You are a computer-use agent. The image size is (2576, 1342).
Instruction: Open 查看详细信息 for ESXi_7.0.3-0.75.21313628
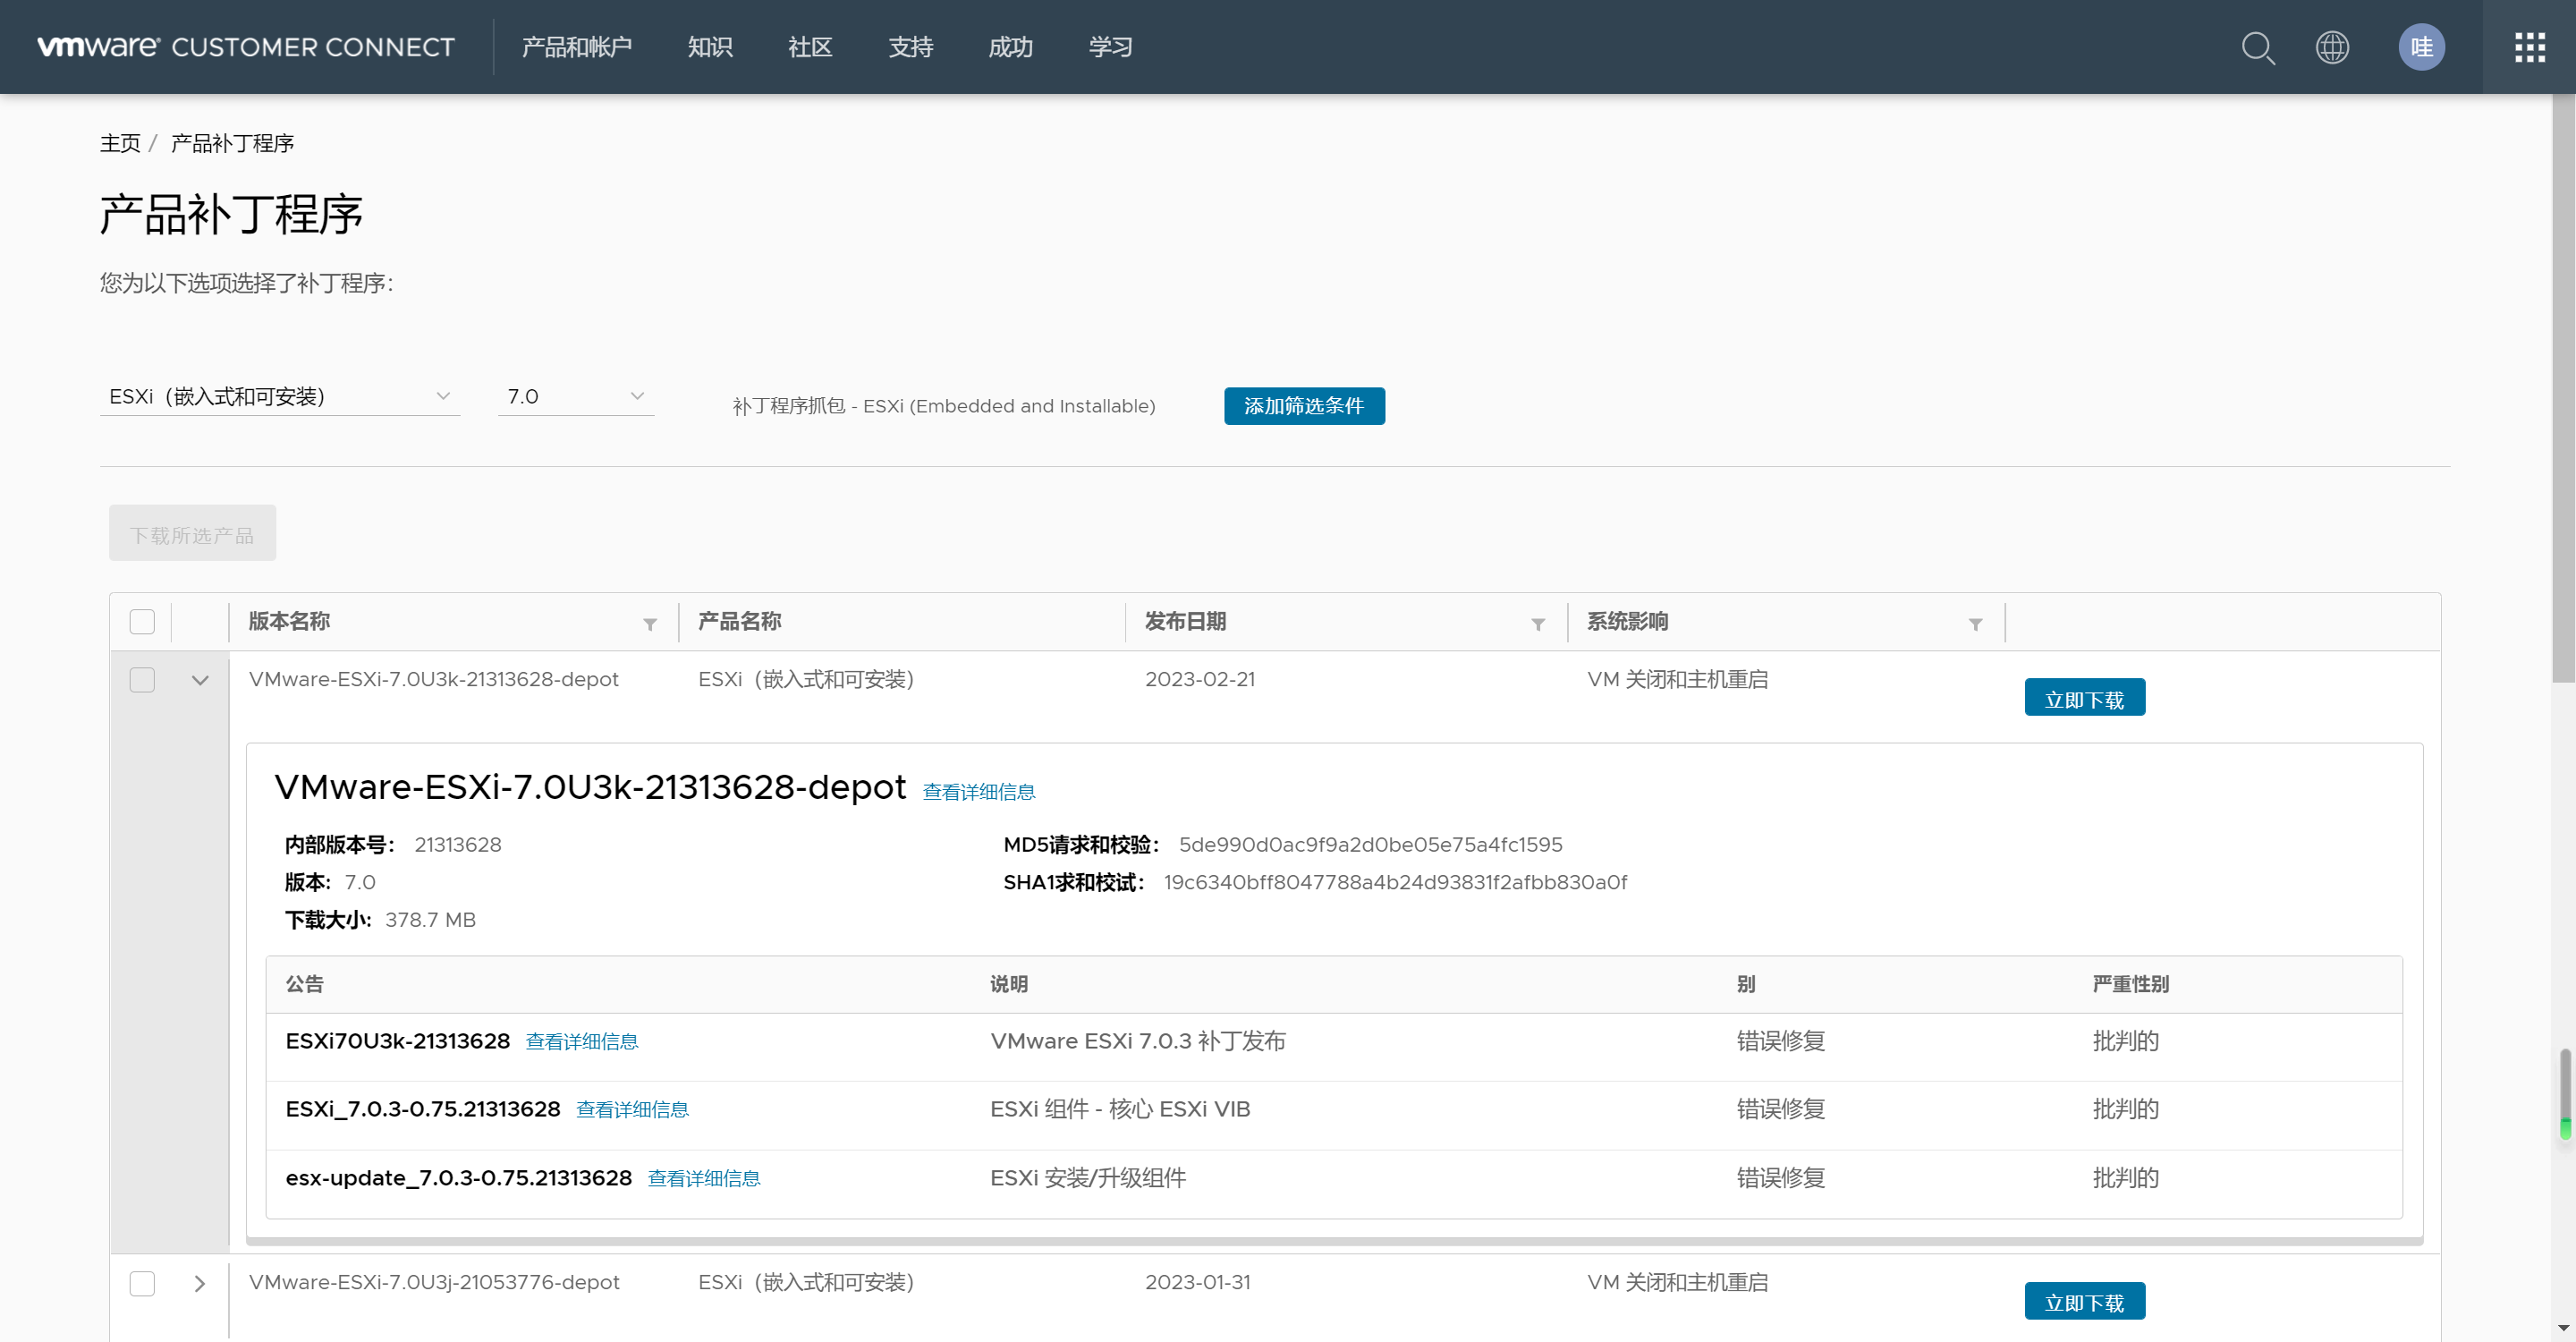click(x=632, y=1110)
